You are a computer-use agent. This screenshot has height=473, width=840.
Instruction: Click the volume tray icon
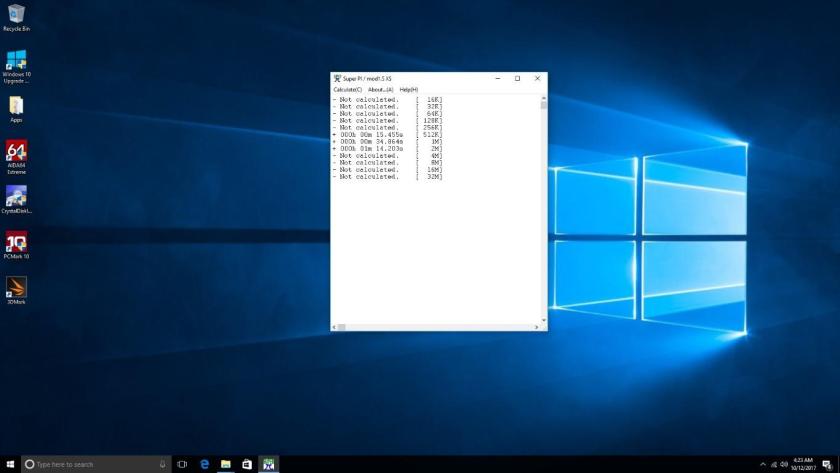pyautogui.click(x=784, y=464)
